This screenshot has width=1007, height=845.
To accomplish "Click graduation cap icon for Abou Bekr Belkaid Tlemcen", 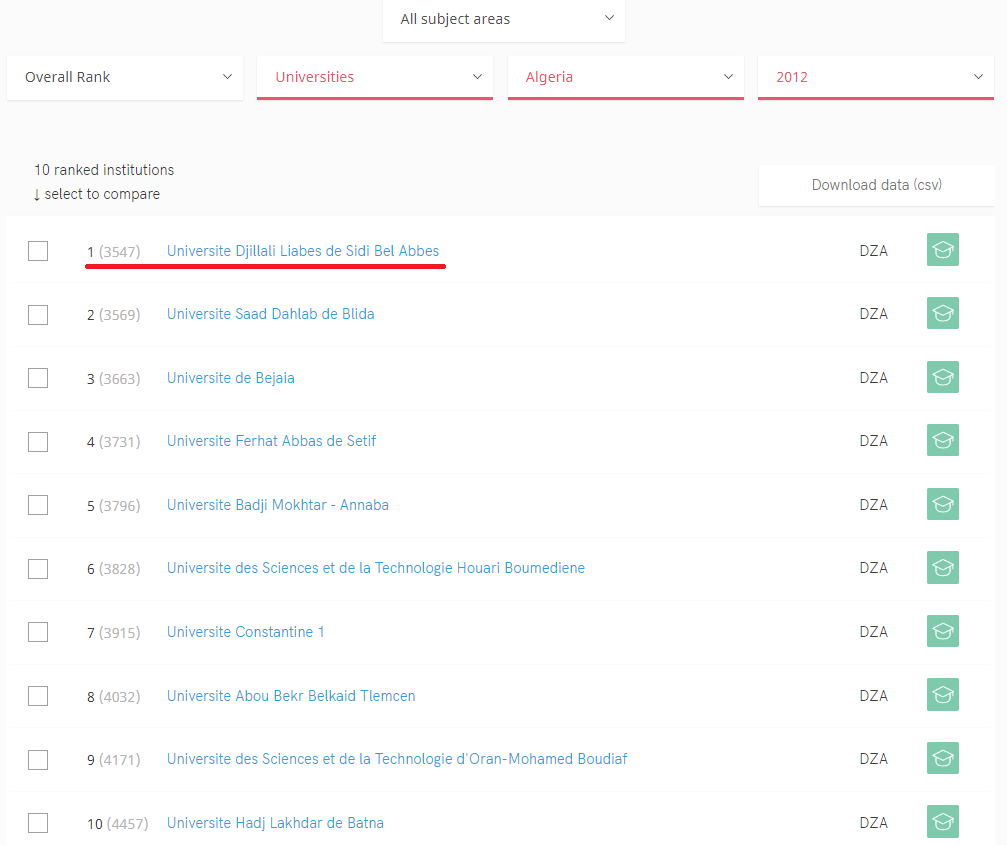I will coord(942,695).
